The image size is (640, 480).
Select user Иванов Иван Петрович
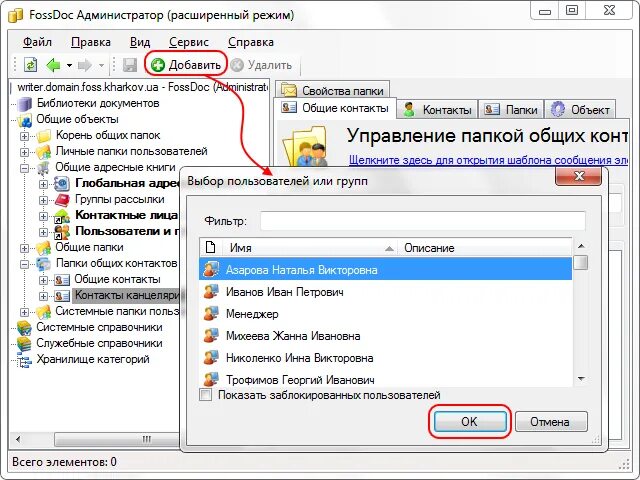pos(385,292)
